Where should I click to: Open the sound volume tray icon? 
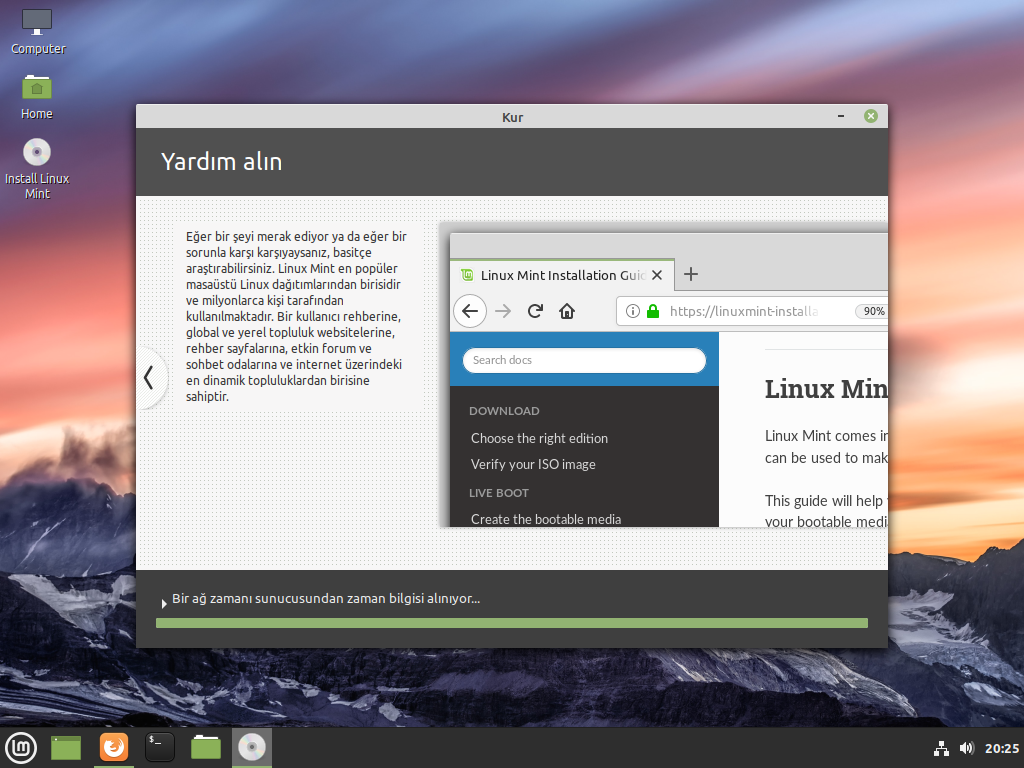(x=967, y=748)
